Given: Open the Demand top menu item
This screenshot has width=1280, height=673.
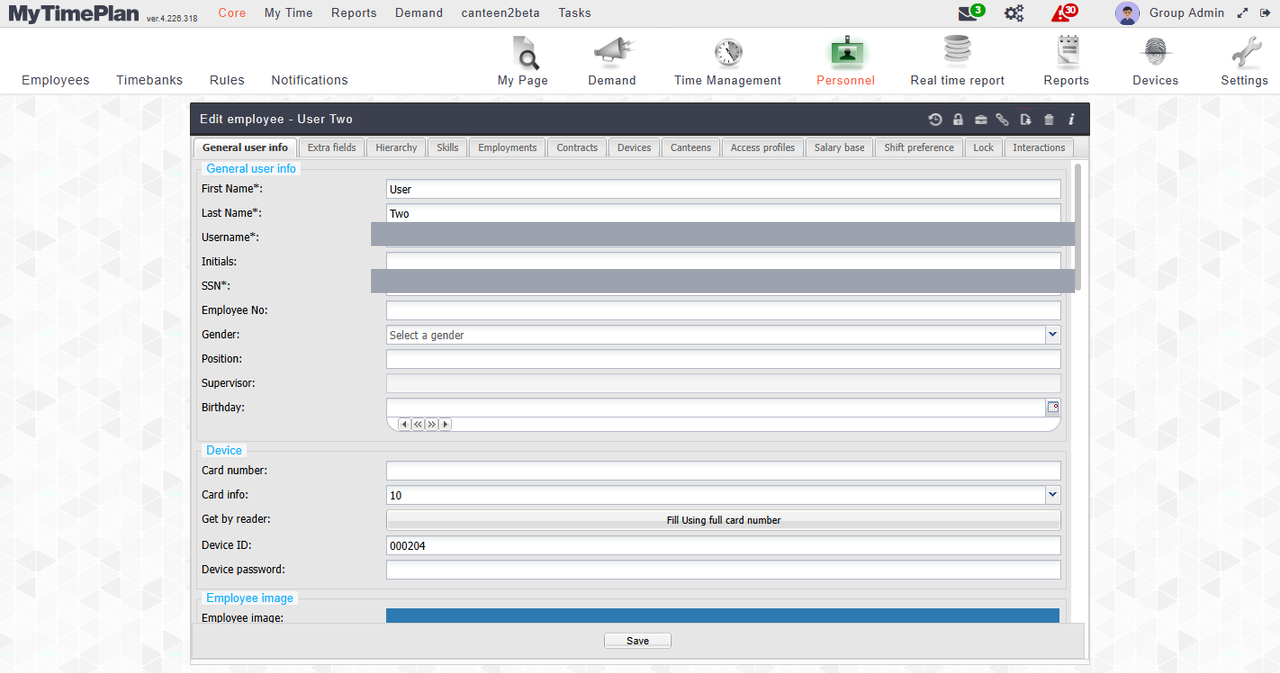Looking at the screenshot, I should 419,13.
